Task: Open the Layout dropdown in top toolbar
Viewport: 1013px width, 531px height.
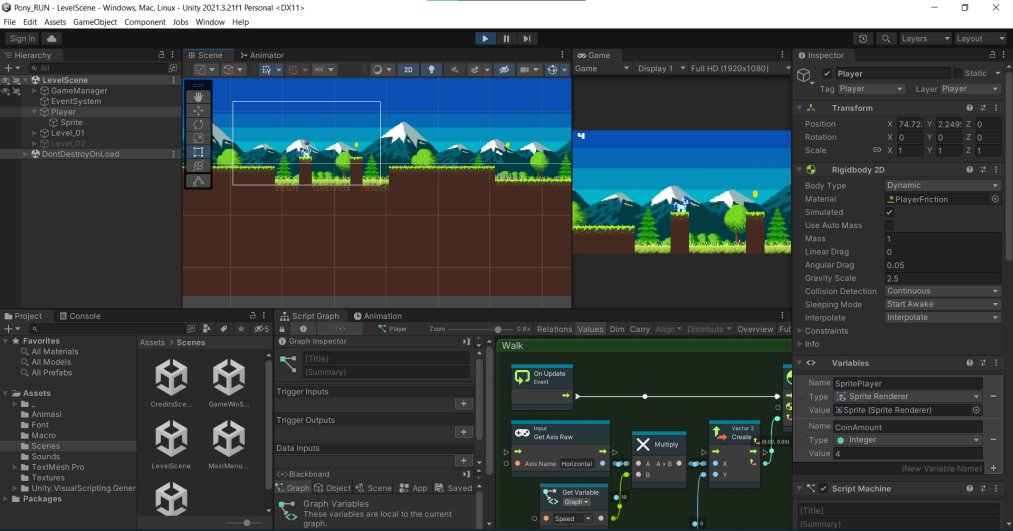Action: [x=979, y=39]
